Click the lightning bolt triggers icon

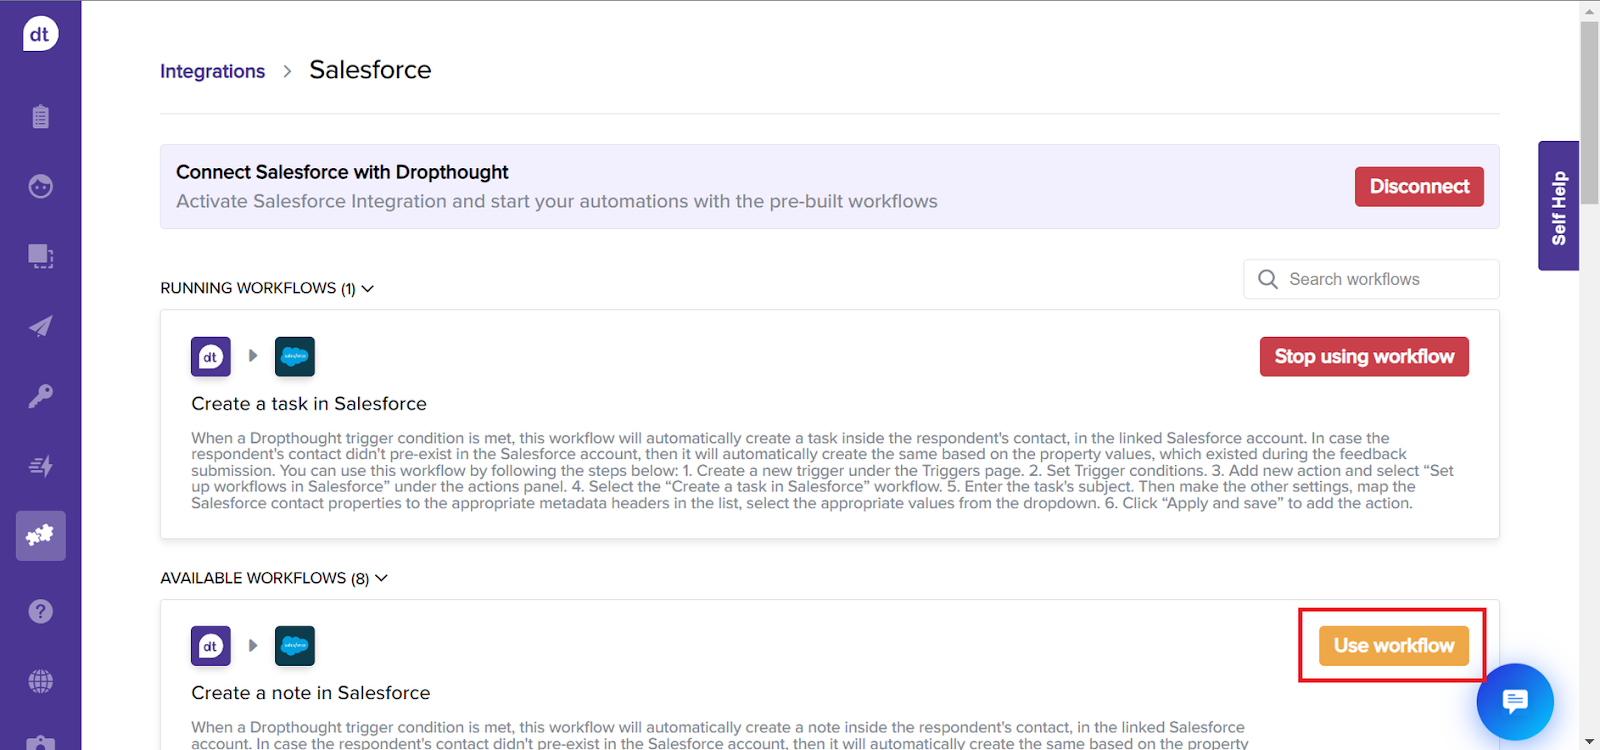click(x=40, y=465)
